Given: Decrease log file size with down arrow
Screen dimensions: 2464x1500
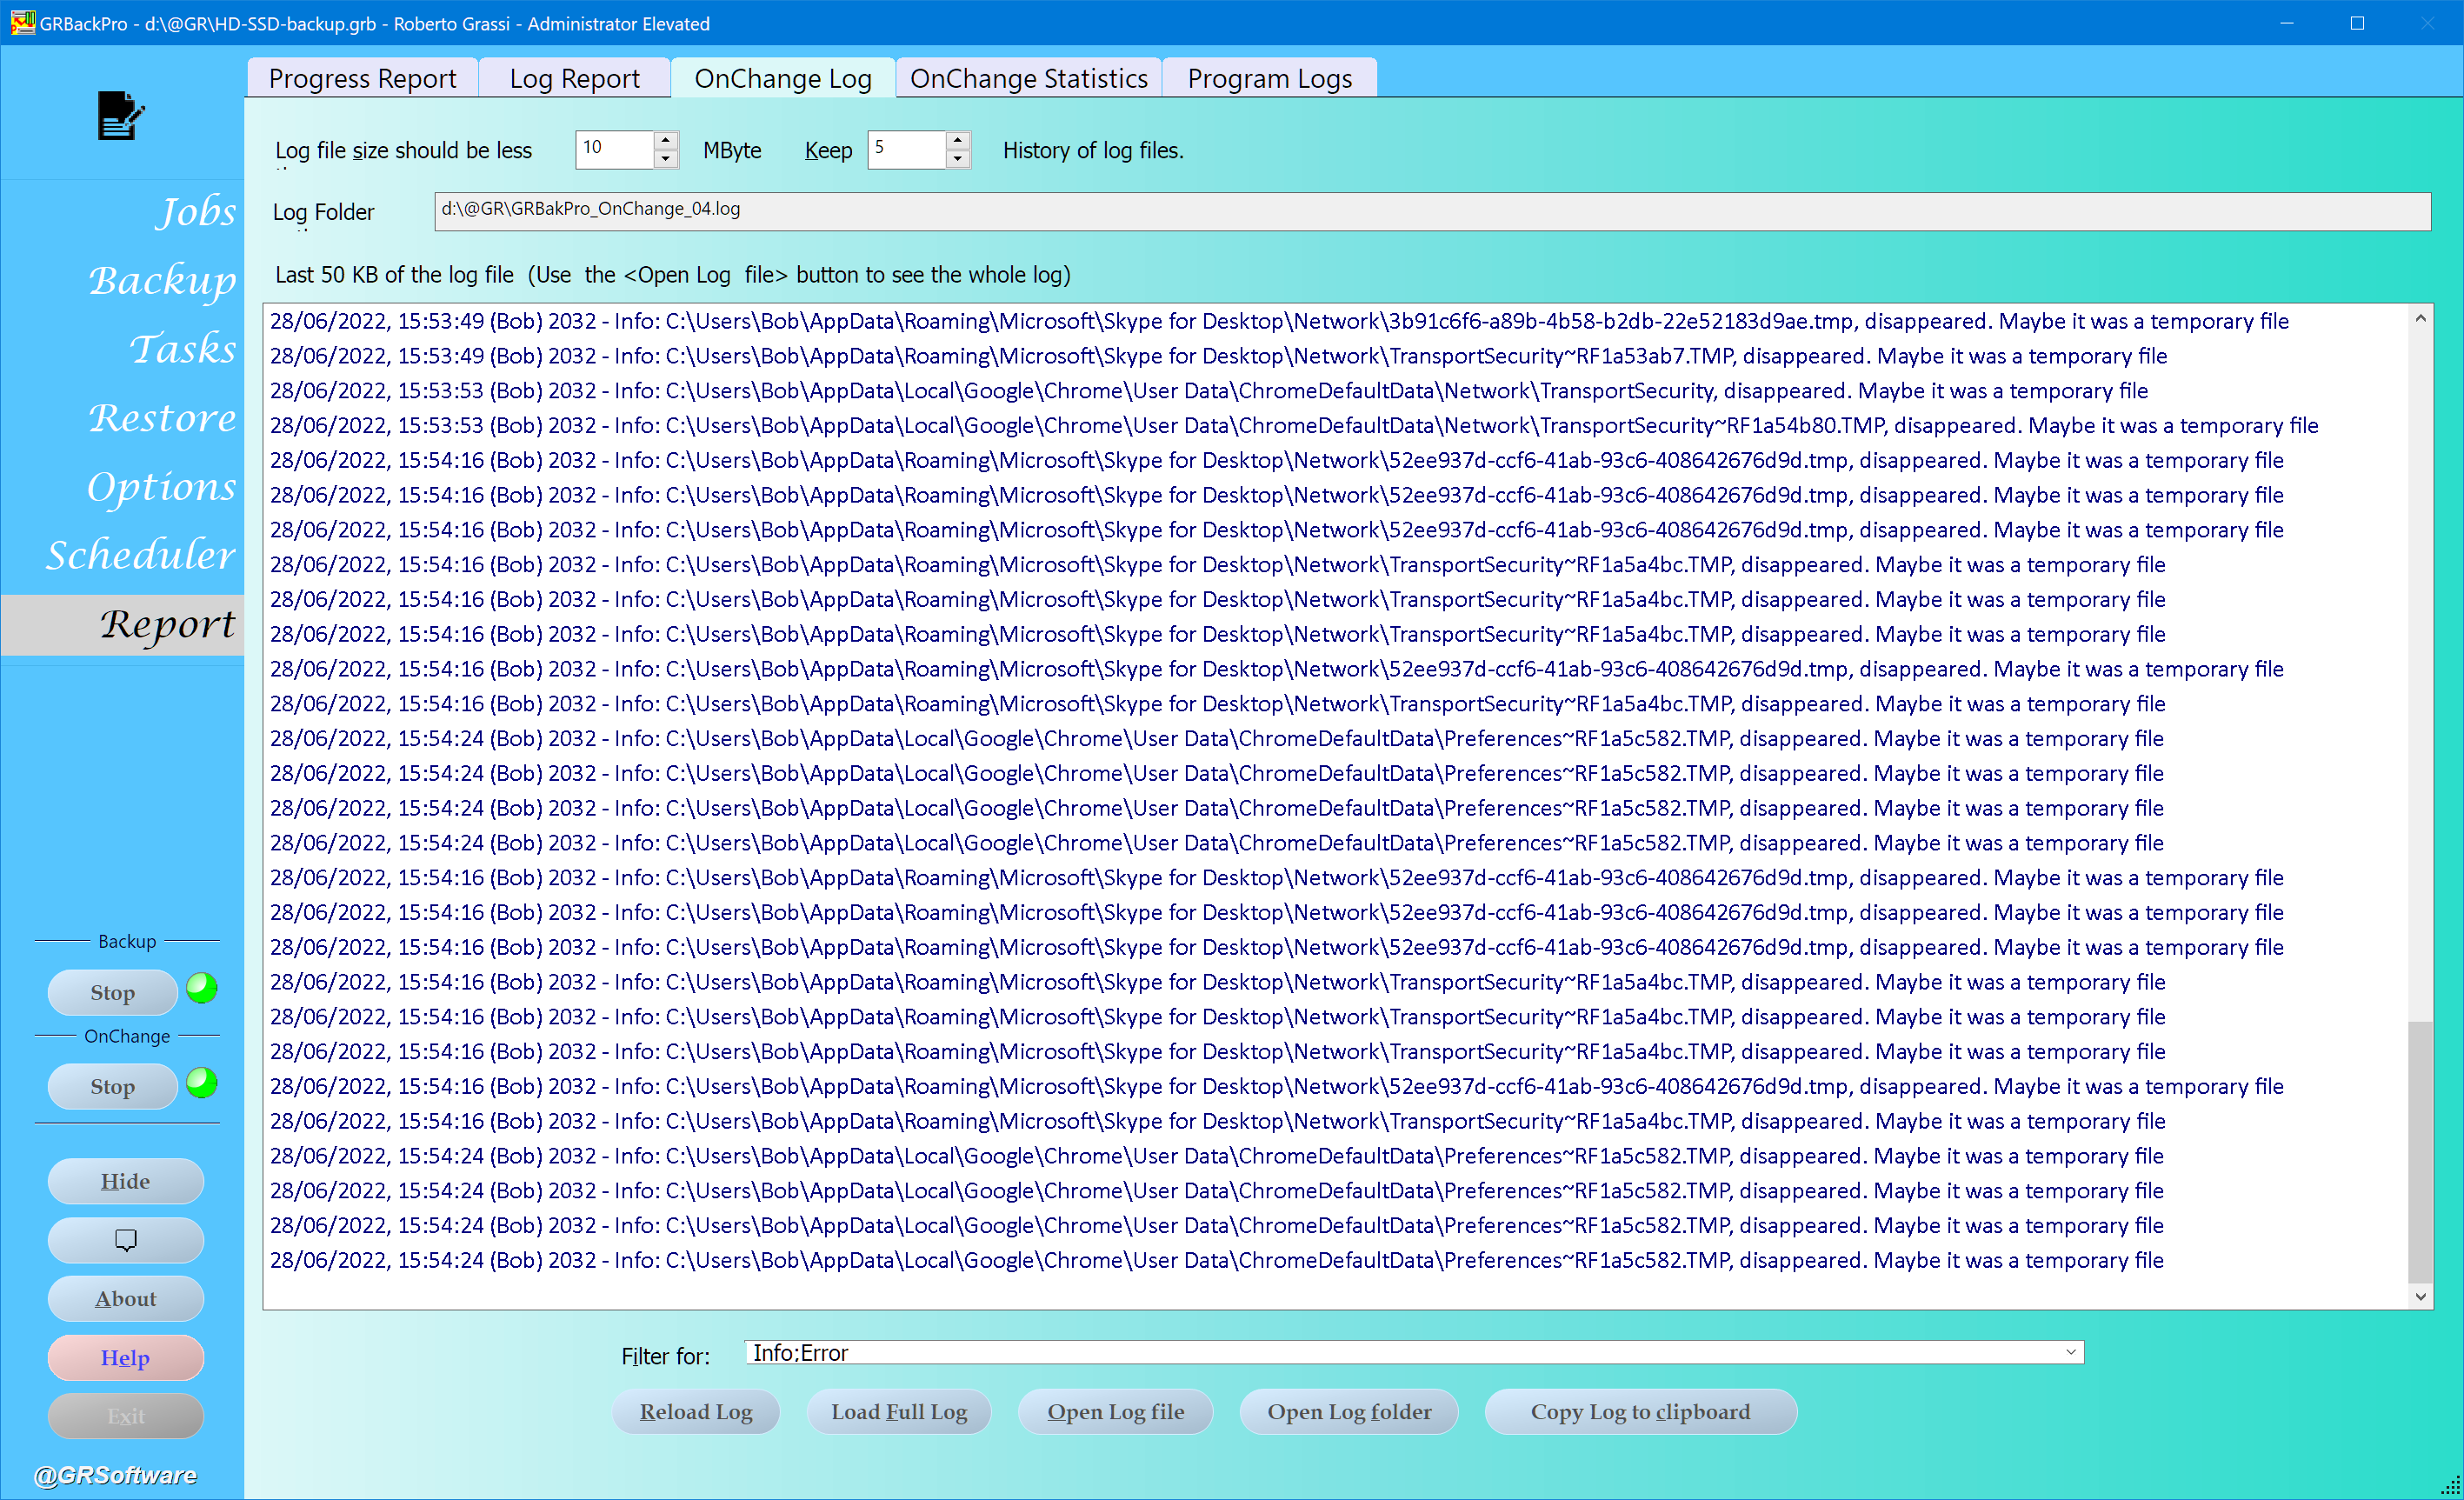Looking at the screenshot, I should click(x=666, y=159).
